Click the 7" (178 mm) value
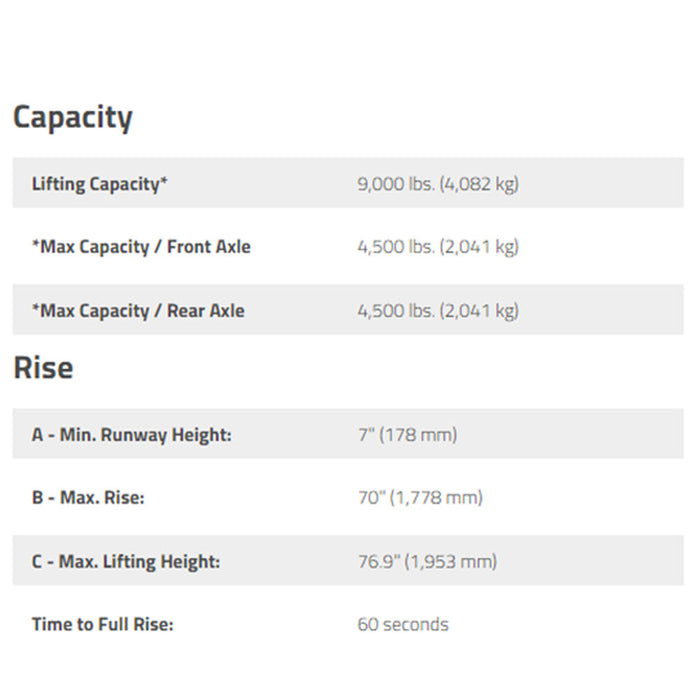Image resolution: width=700 pixels, height=700 pixels. click(408, 435)
